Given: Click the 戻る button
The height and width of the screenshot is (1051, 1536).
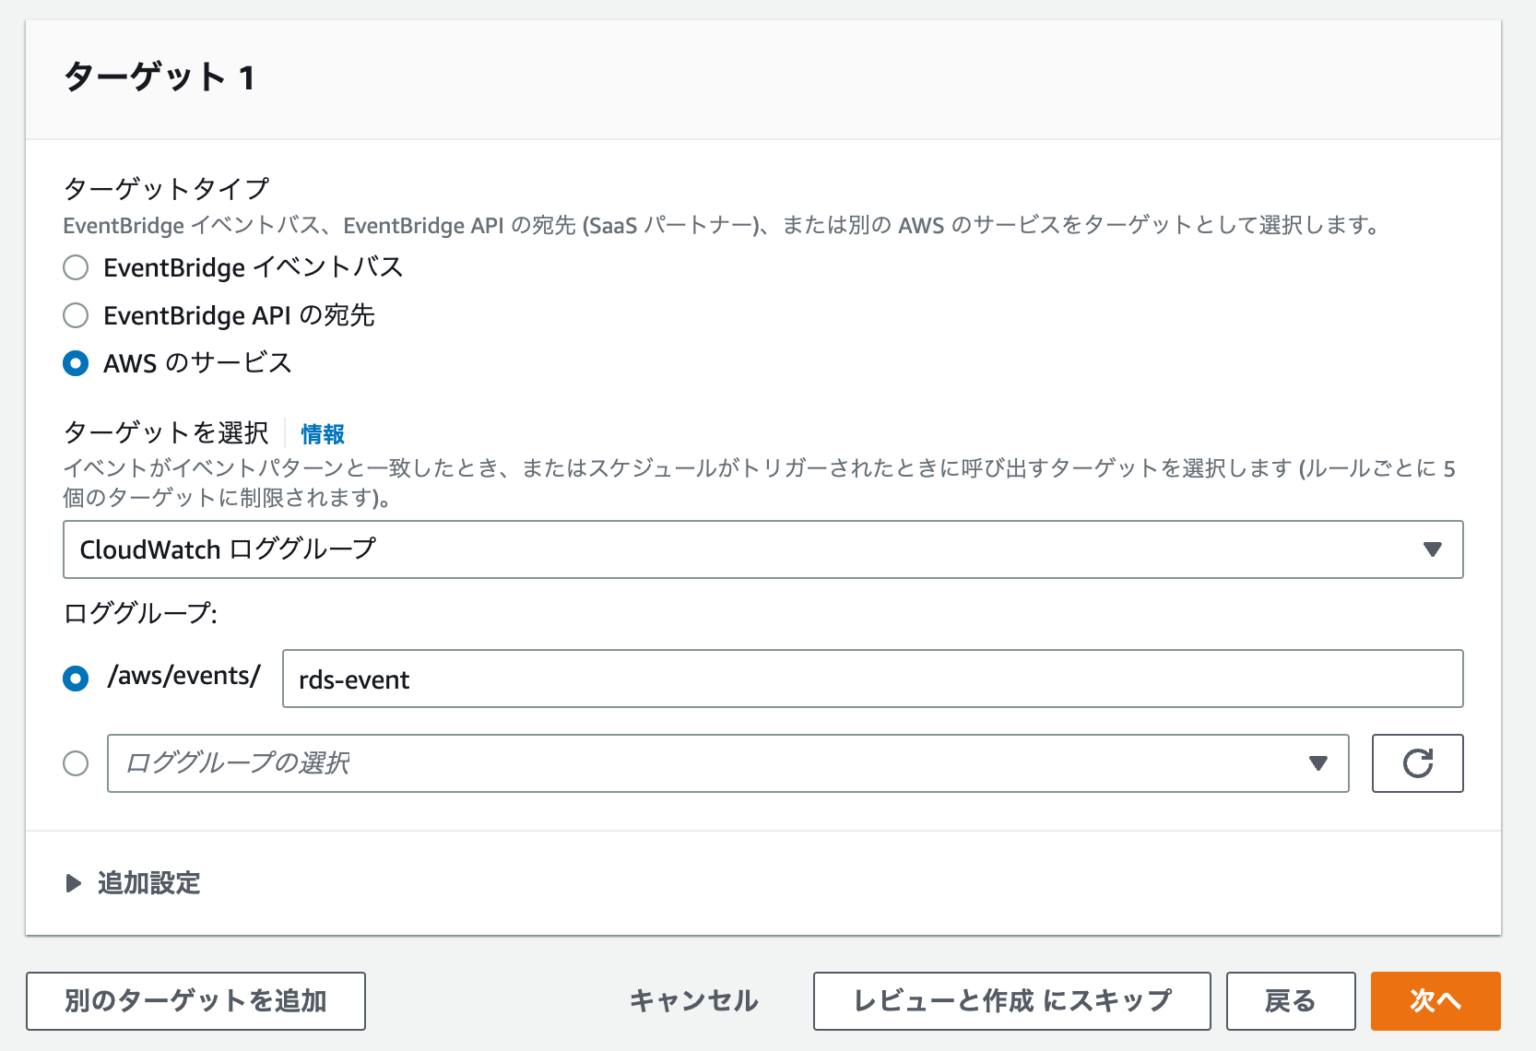Looking at the screenshot, I should click(1290, 1000).
